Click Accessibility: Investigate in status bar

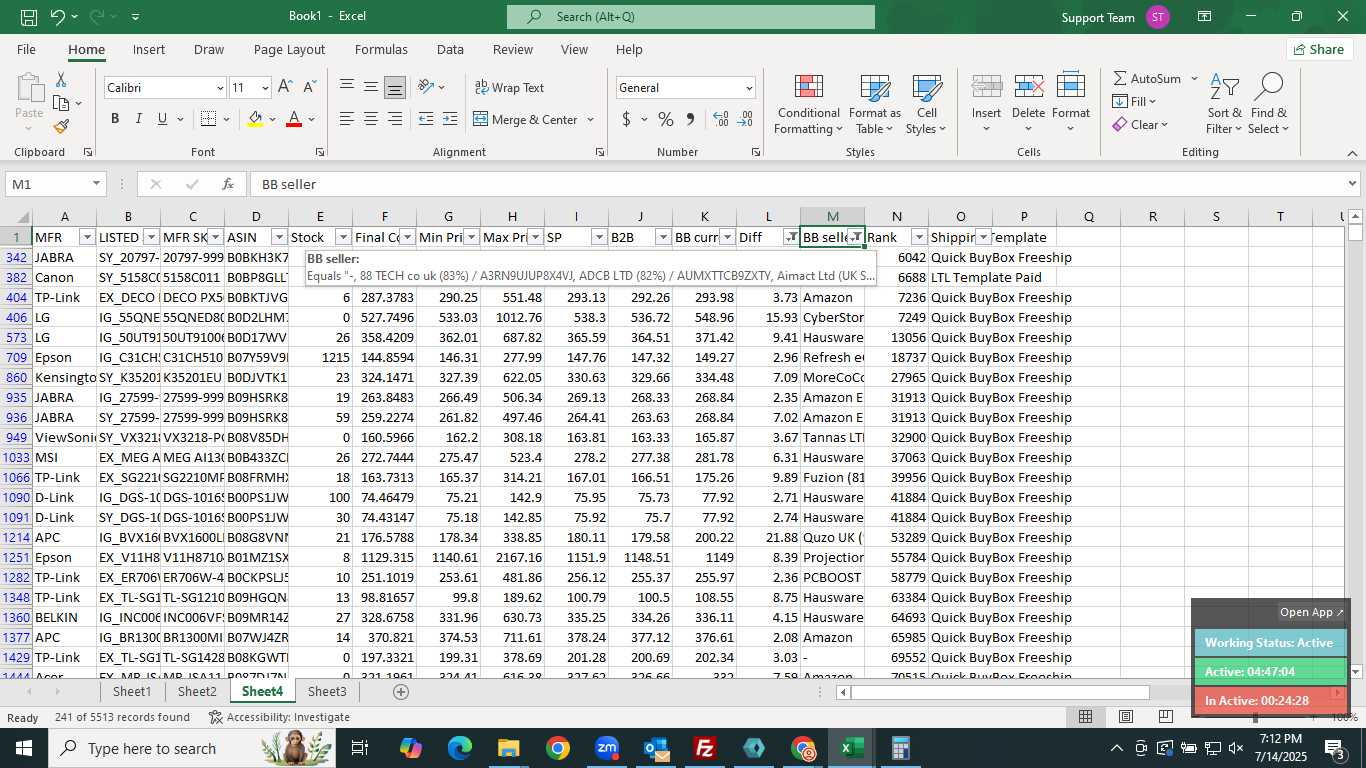click(x=279, y=717)
